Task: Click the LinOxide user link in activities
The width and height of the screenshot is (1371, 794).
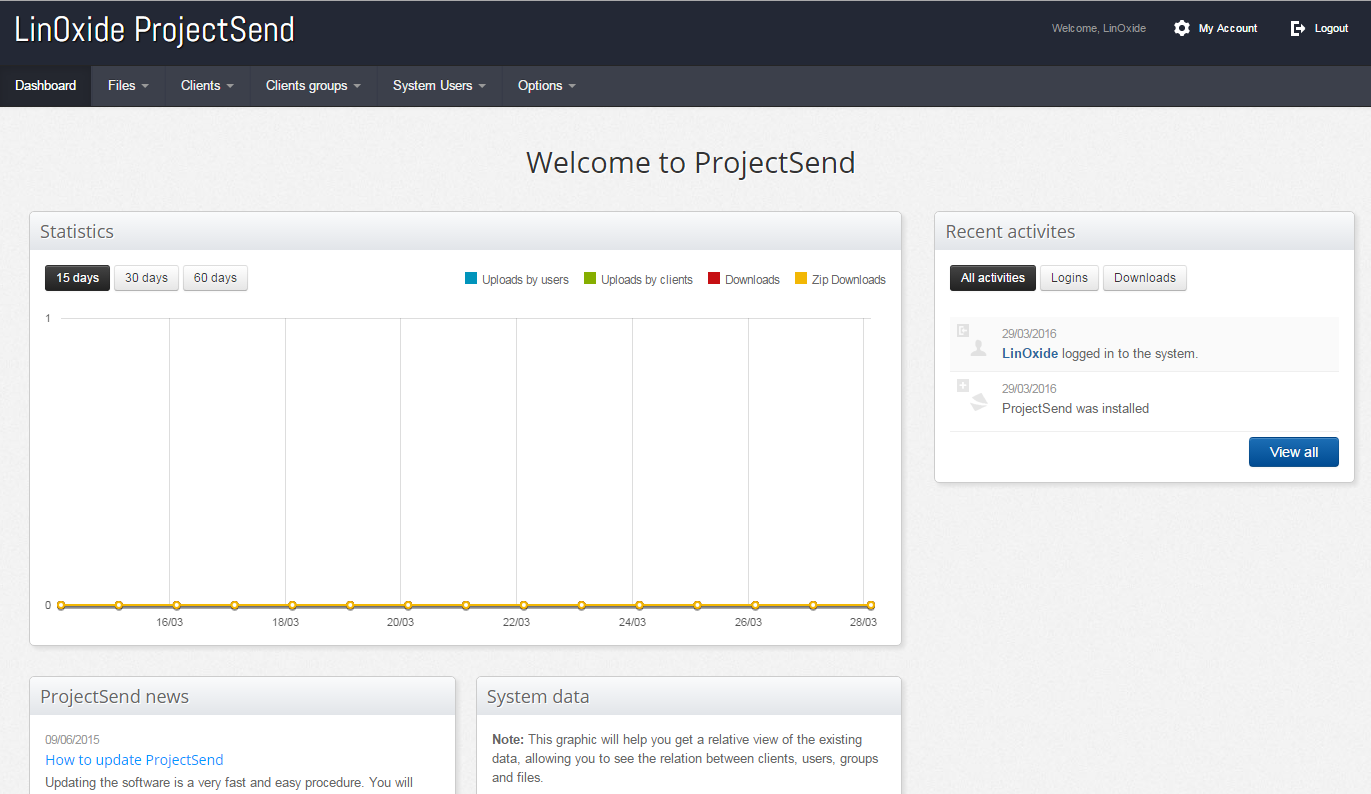Action: [x=1030, y=353]
